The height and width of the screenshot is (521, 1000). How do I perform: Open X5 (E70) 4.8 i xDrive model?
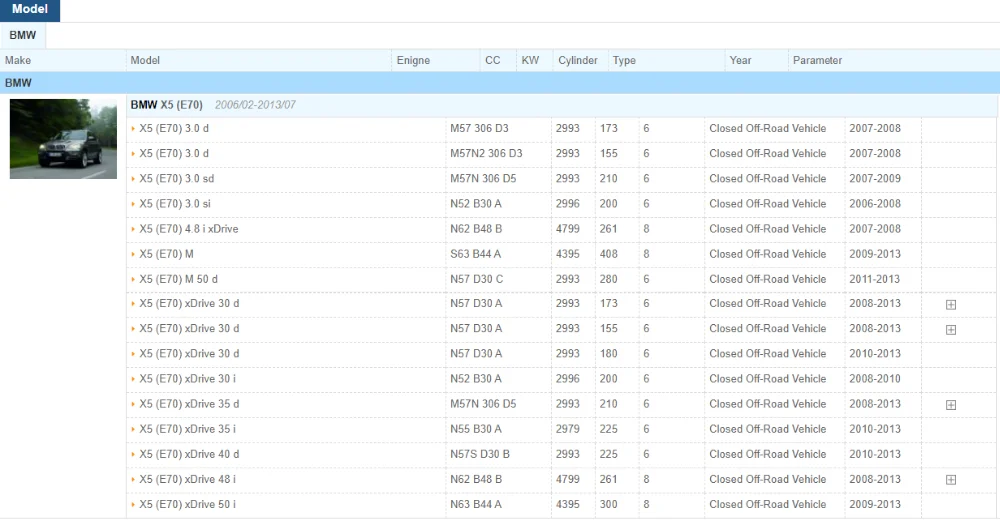tap(189, 228)
